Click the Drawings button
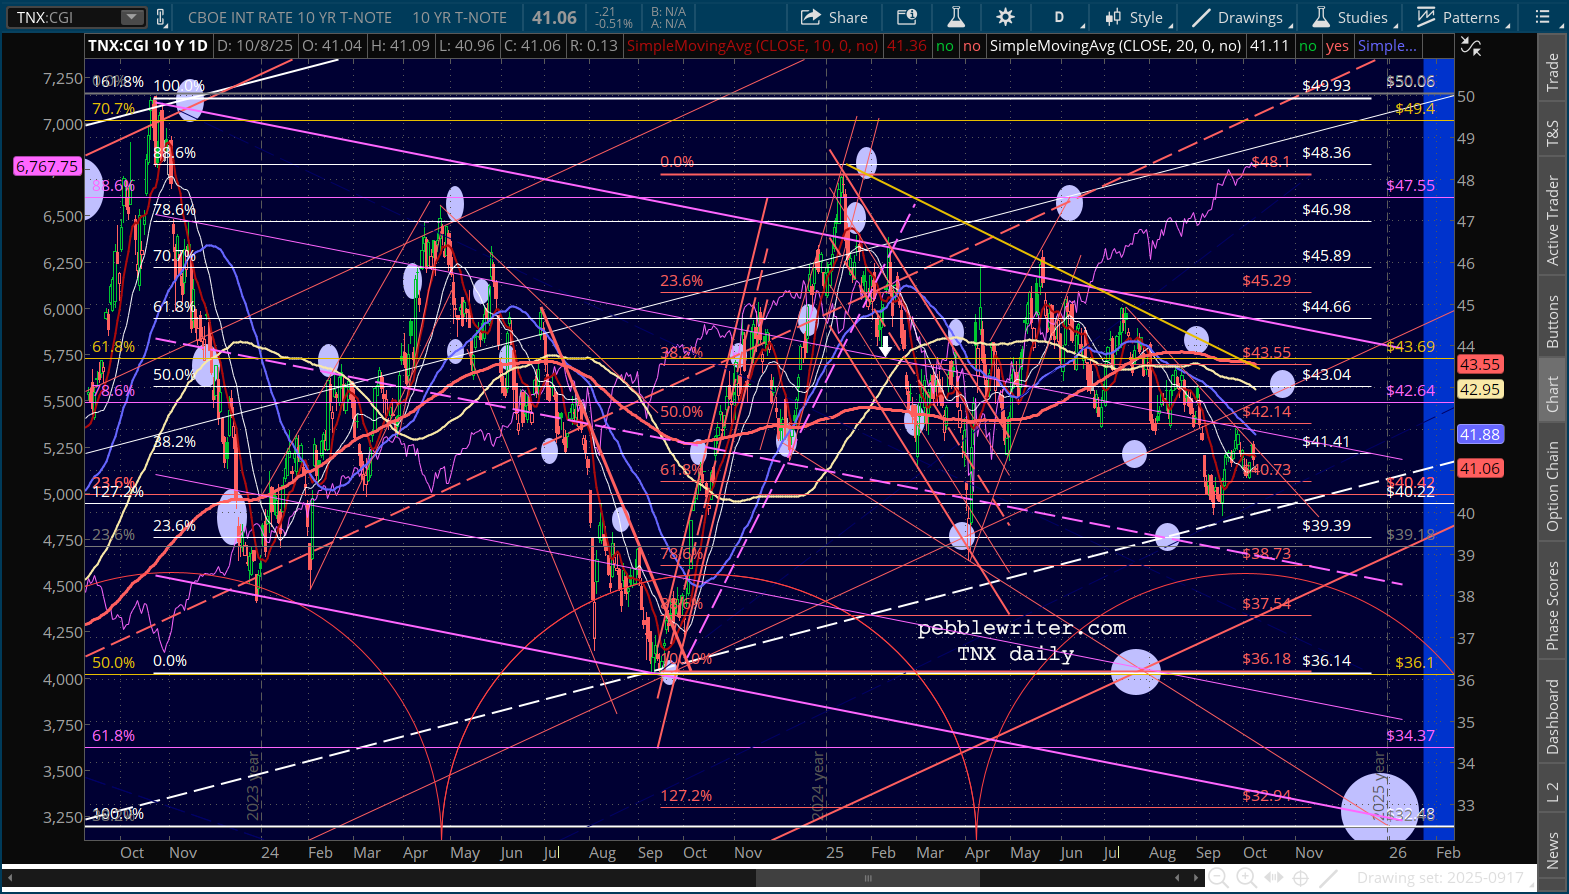 click(1238, 17)
